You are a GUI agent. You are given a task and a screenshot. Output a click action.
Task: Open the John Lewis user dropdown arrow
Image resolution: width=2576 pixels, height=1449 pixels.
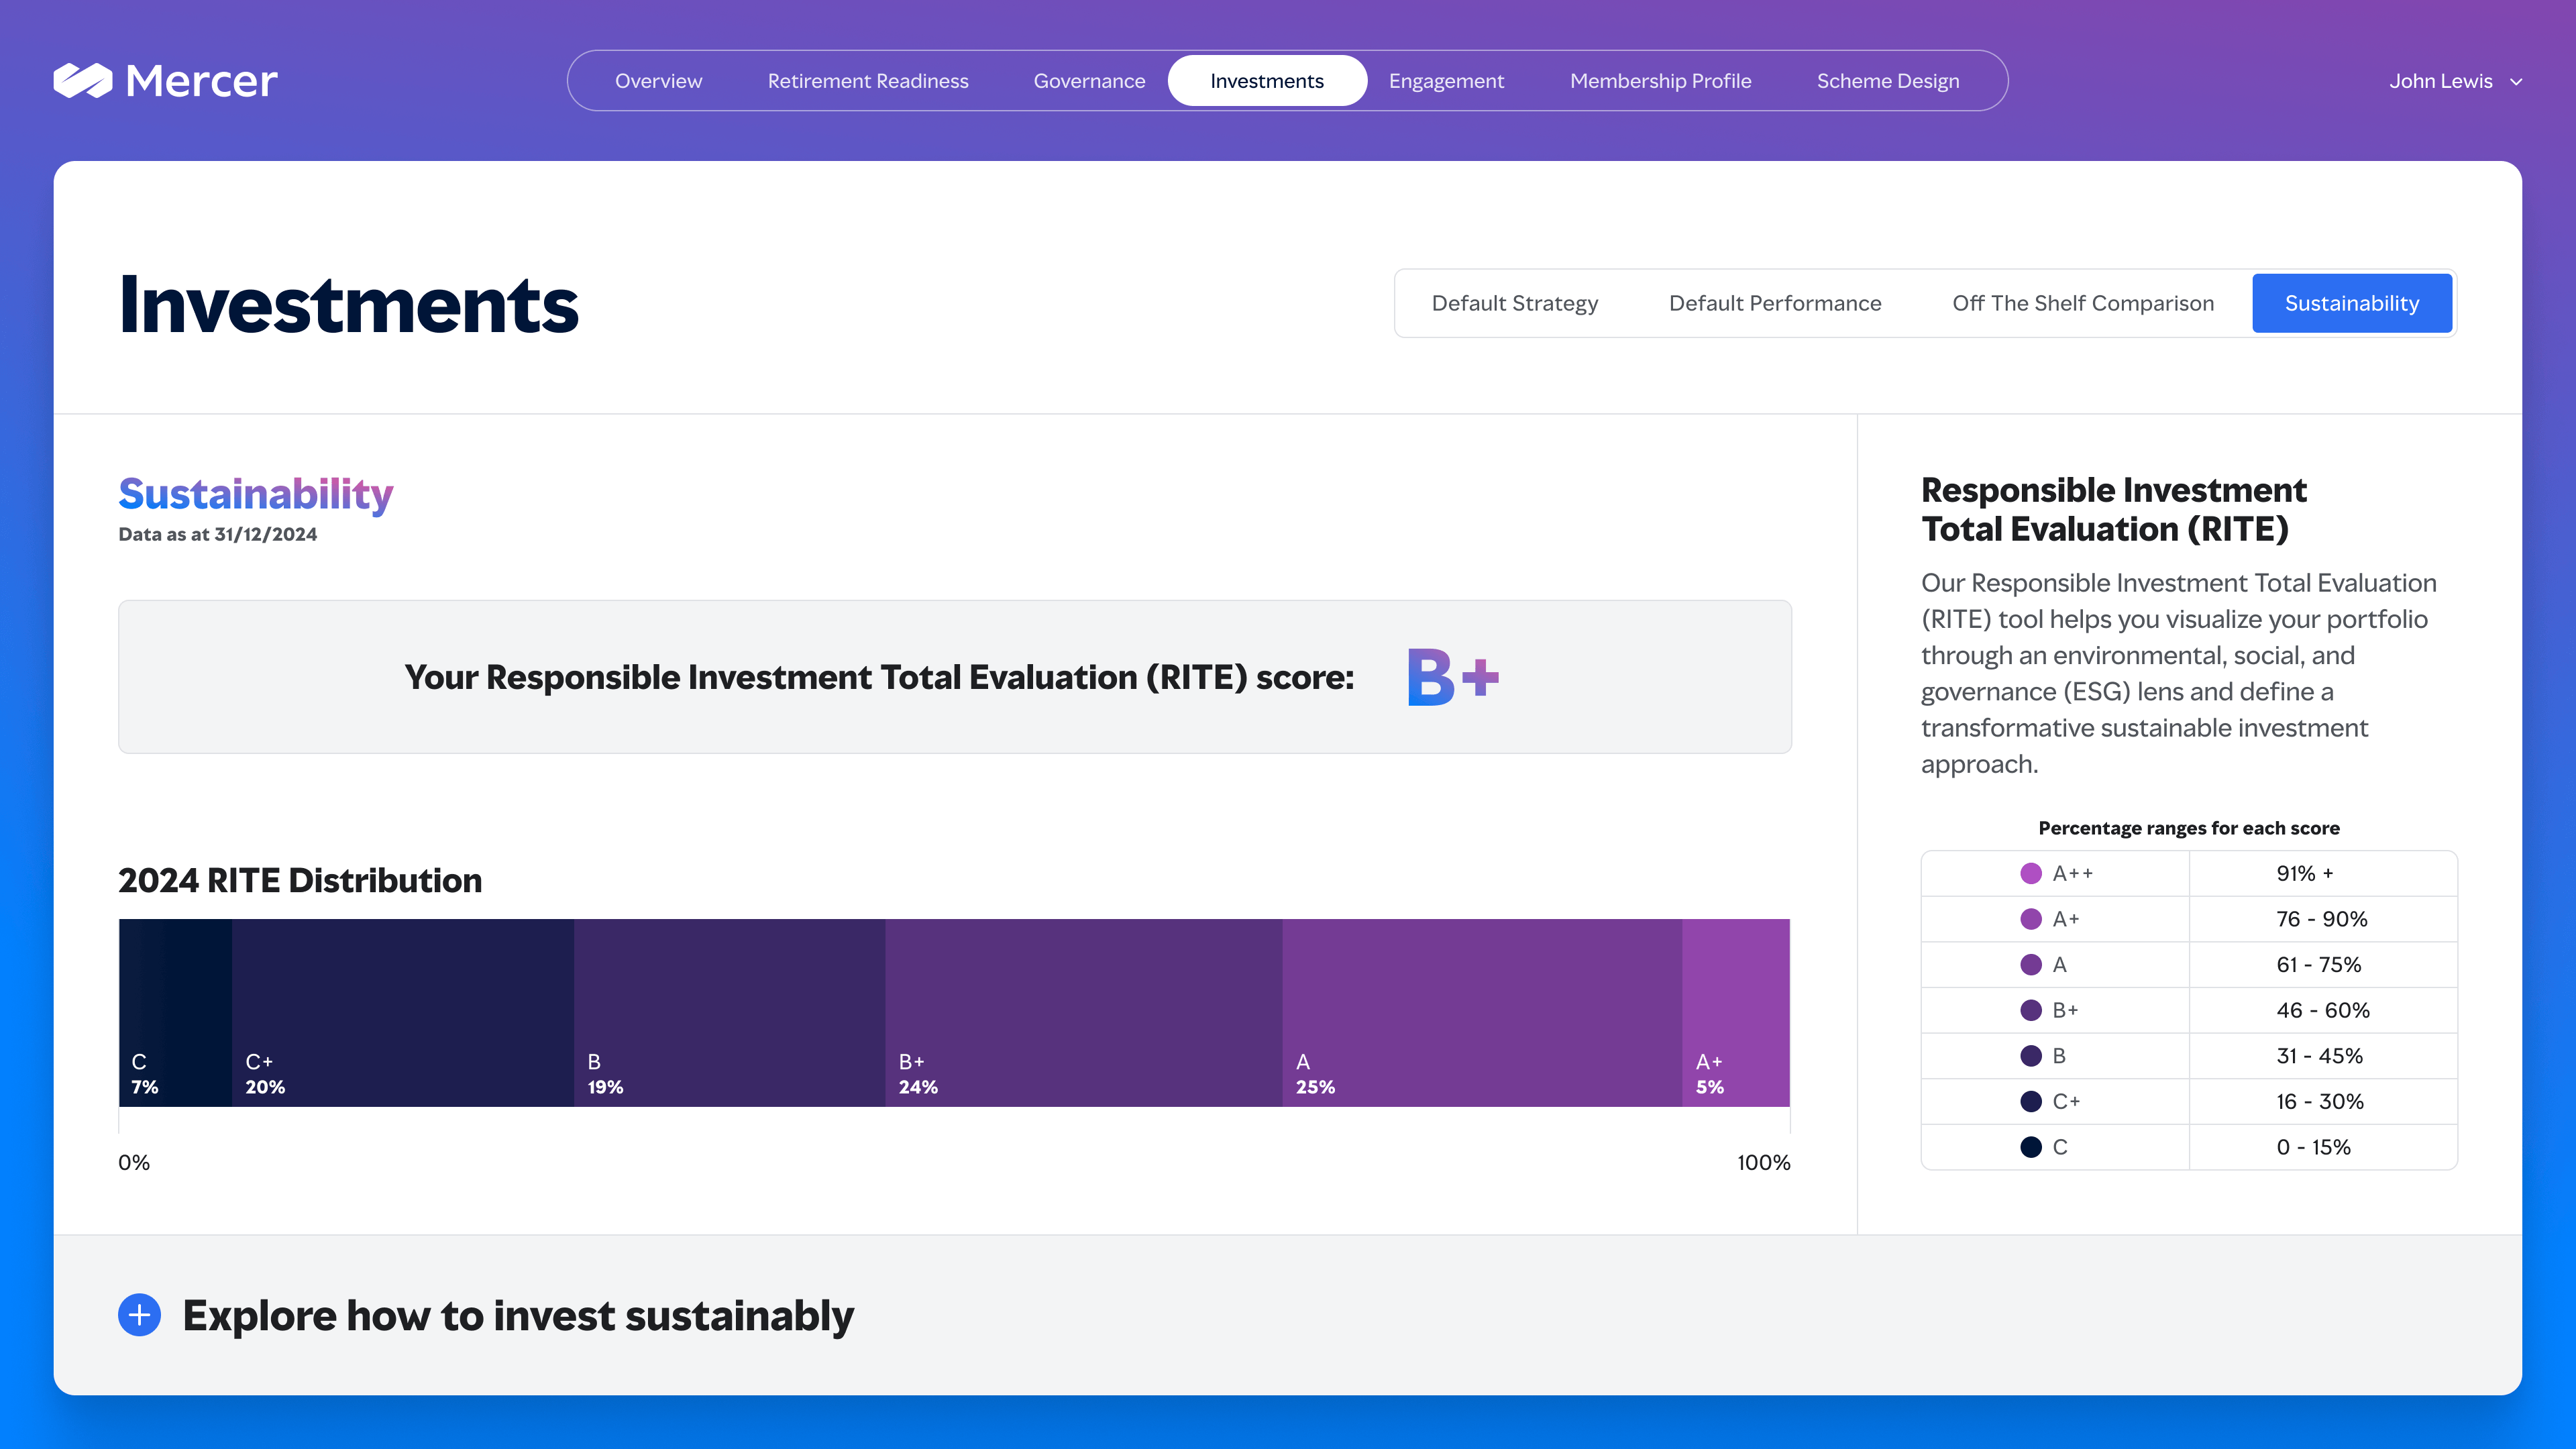(x=2517, y=82)
